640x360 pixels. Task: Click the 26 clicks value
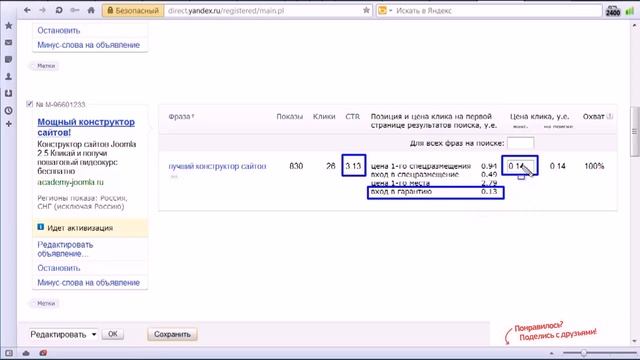[x=331, y=166]
